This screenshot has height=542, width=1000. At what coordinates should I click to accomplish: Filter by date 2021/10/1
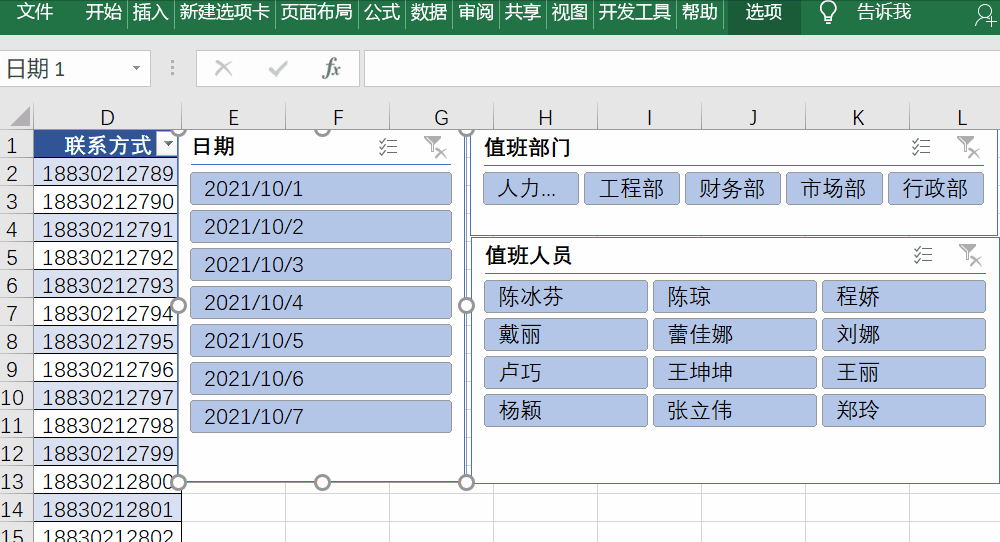(x=321, y=188)
